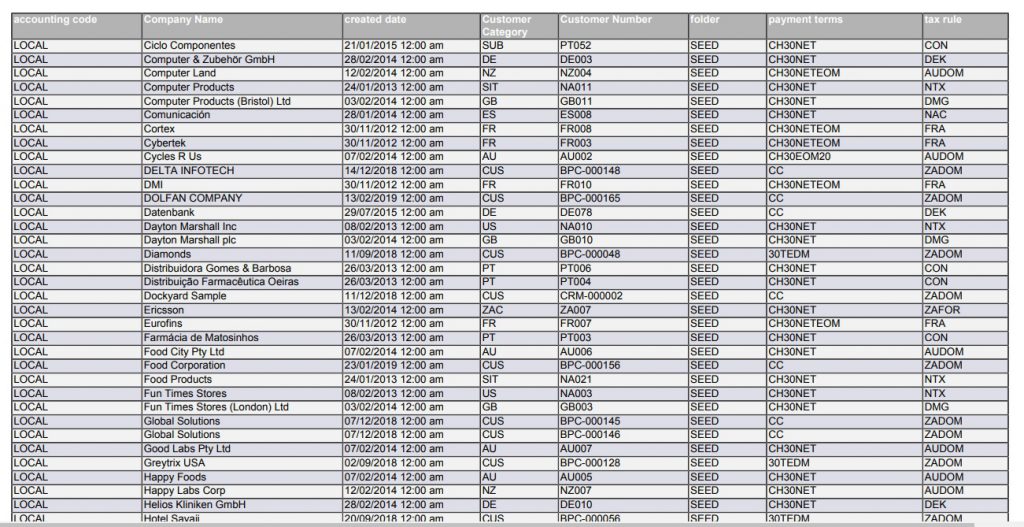Viewport: 1024px width, 527px height.
Task: Click the SUB customer category cell
Action: (x=519, y=46)
